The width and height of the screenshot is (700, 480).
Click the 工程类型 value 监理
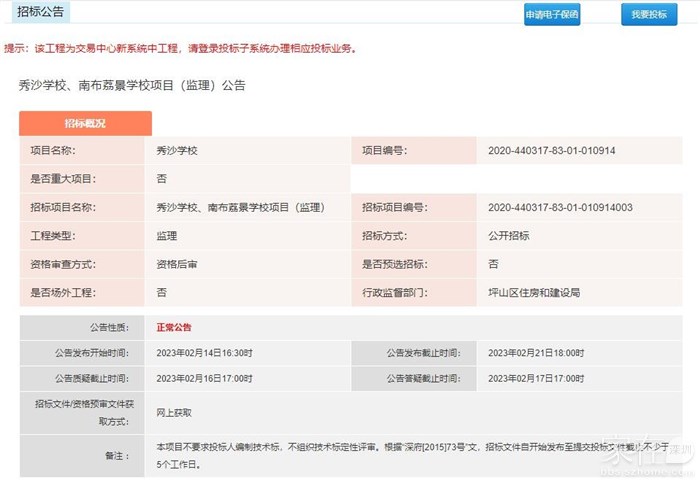tap(166, 236)
